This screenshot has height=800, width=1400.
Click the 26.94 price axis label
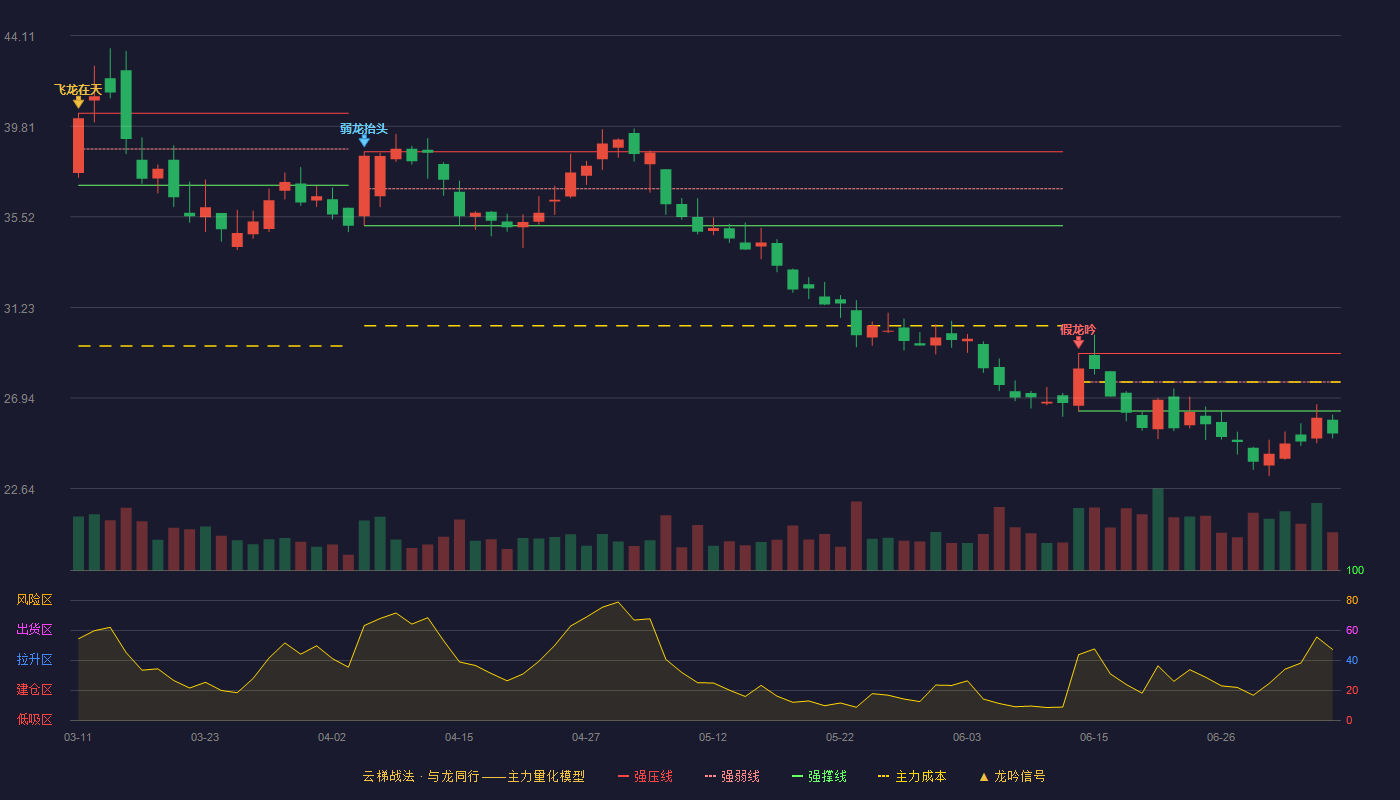(x=19, y=399)
